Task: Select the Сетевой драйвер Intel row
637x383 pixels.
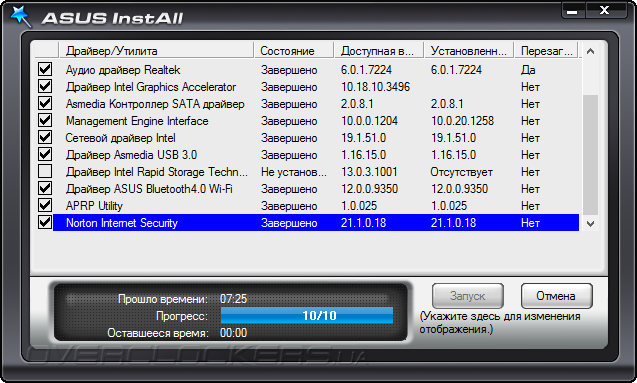Action: (316, 138)
